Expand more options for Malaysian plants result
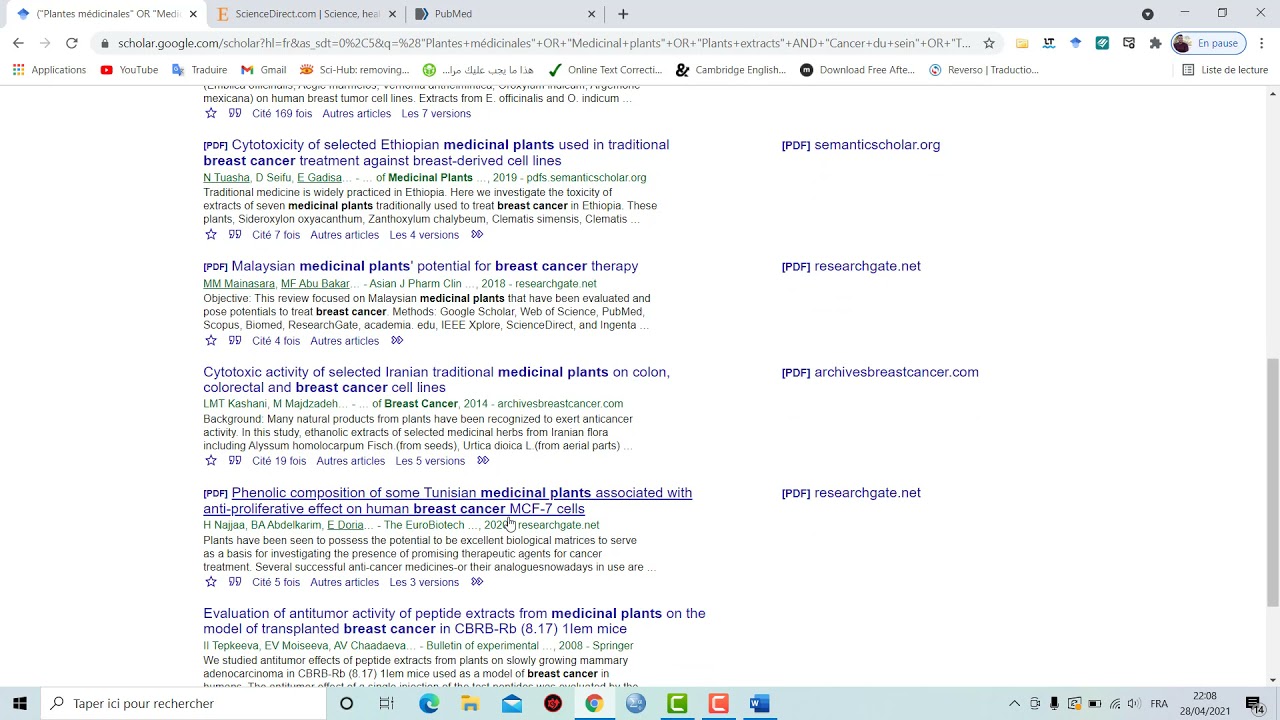The width and height of the screenshot is (1280, 720). click(x=397, y=341)
